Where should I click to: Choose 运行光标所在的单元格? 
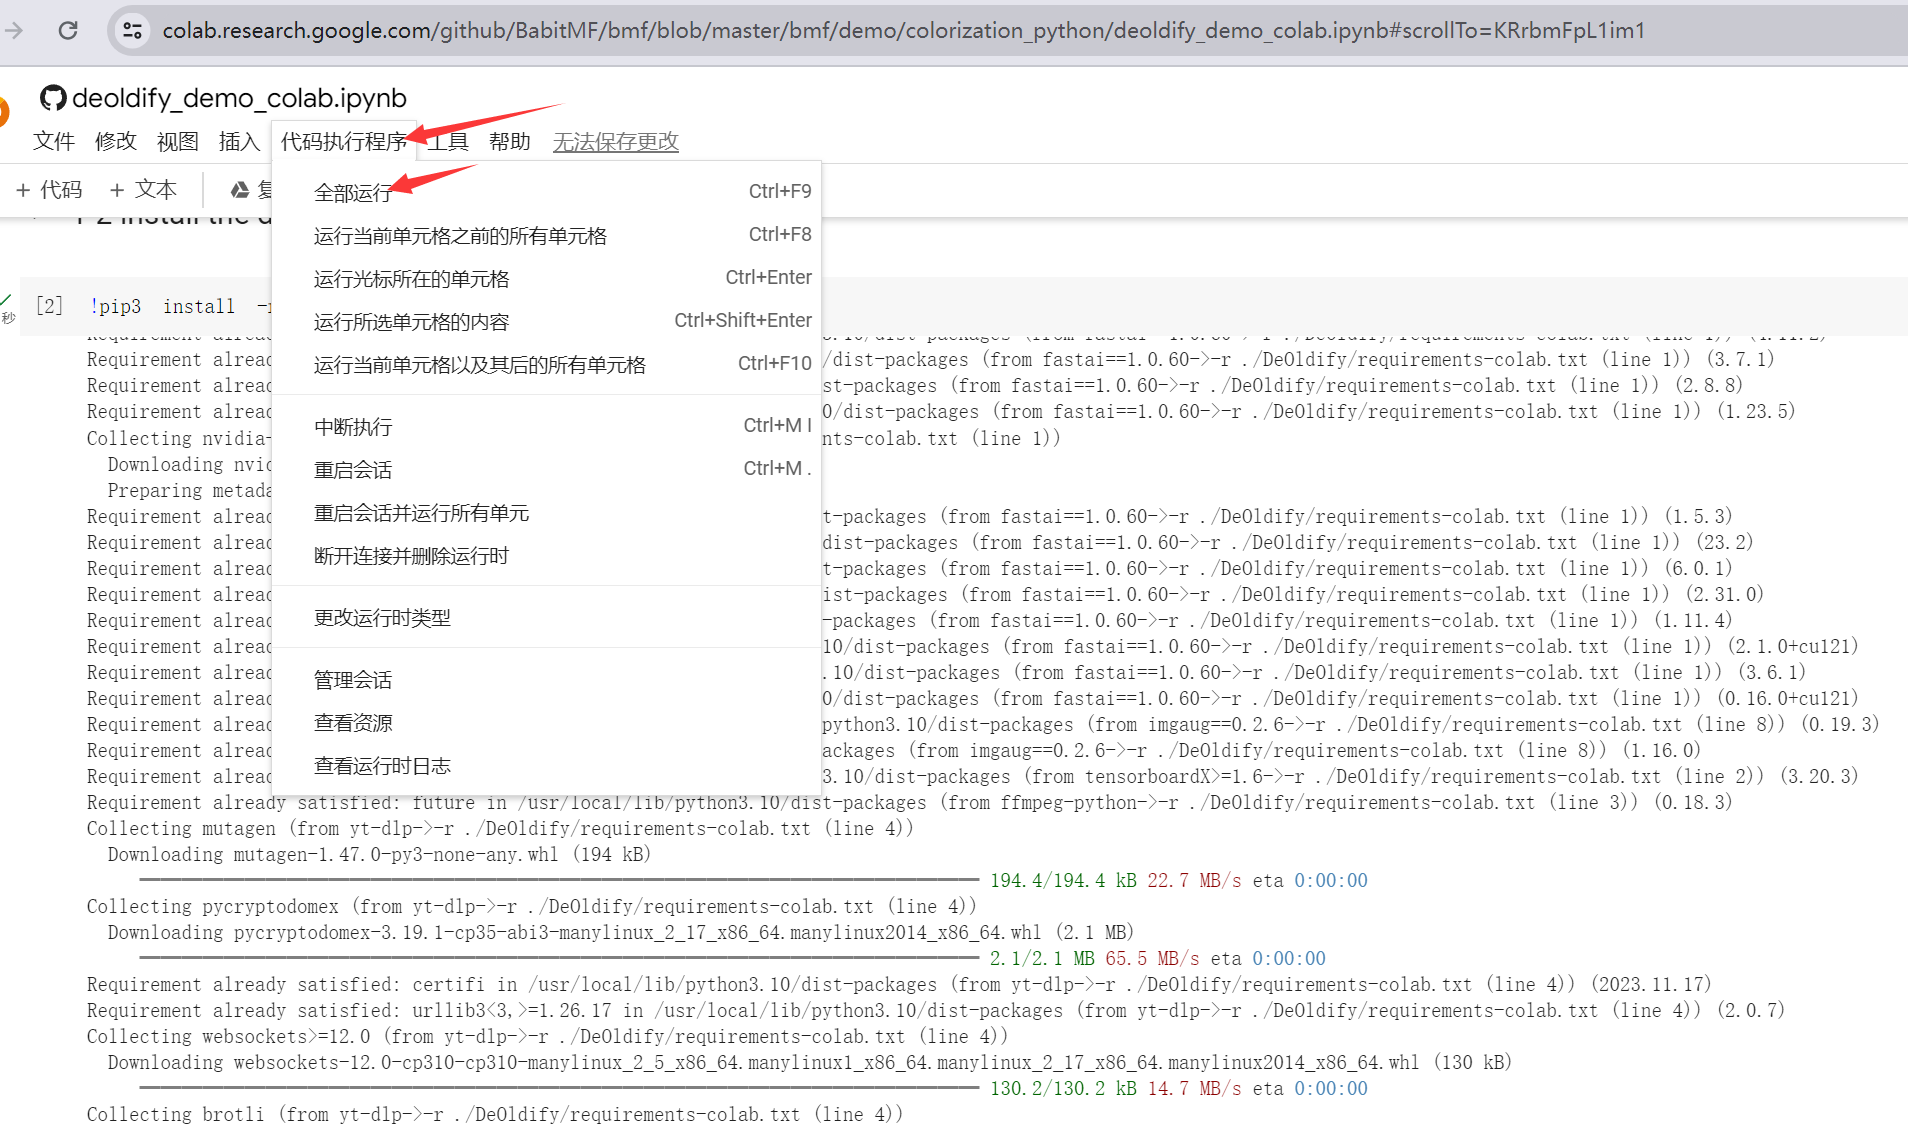point(546,278)
